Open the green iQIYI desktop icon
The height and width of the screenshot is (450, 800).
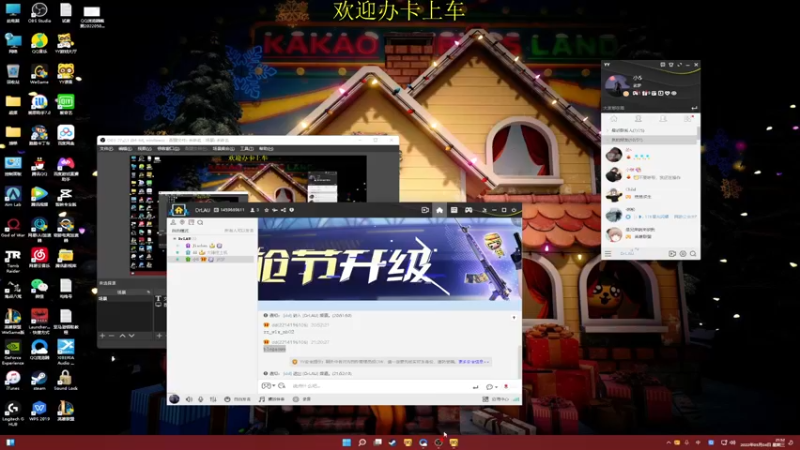tap(65, 104)
